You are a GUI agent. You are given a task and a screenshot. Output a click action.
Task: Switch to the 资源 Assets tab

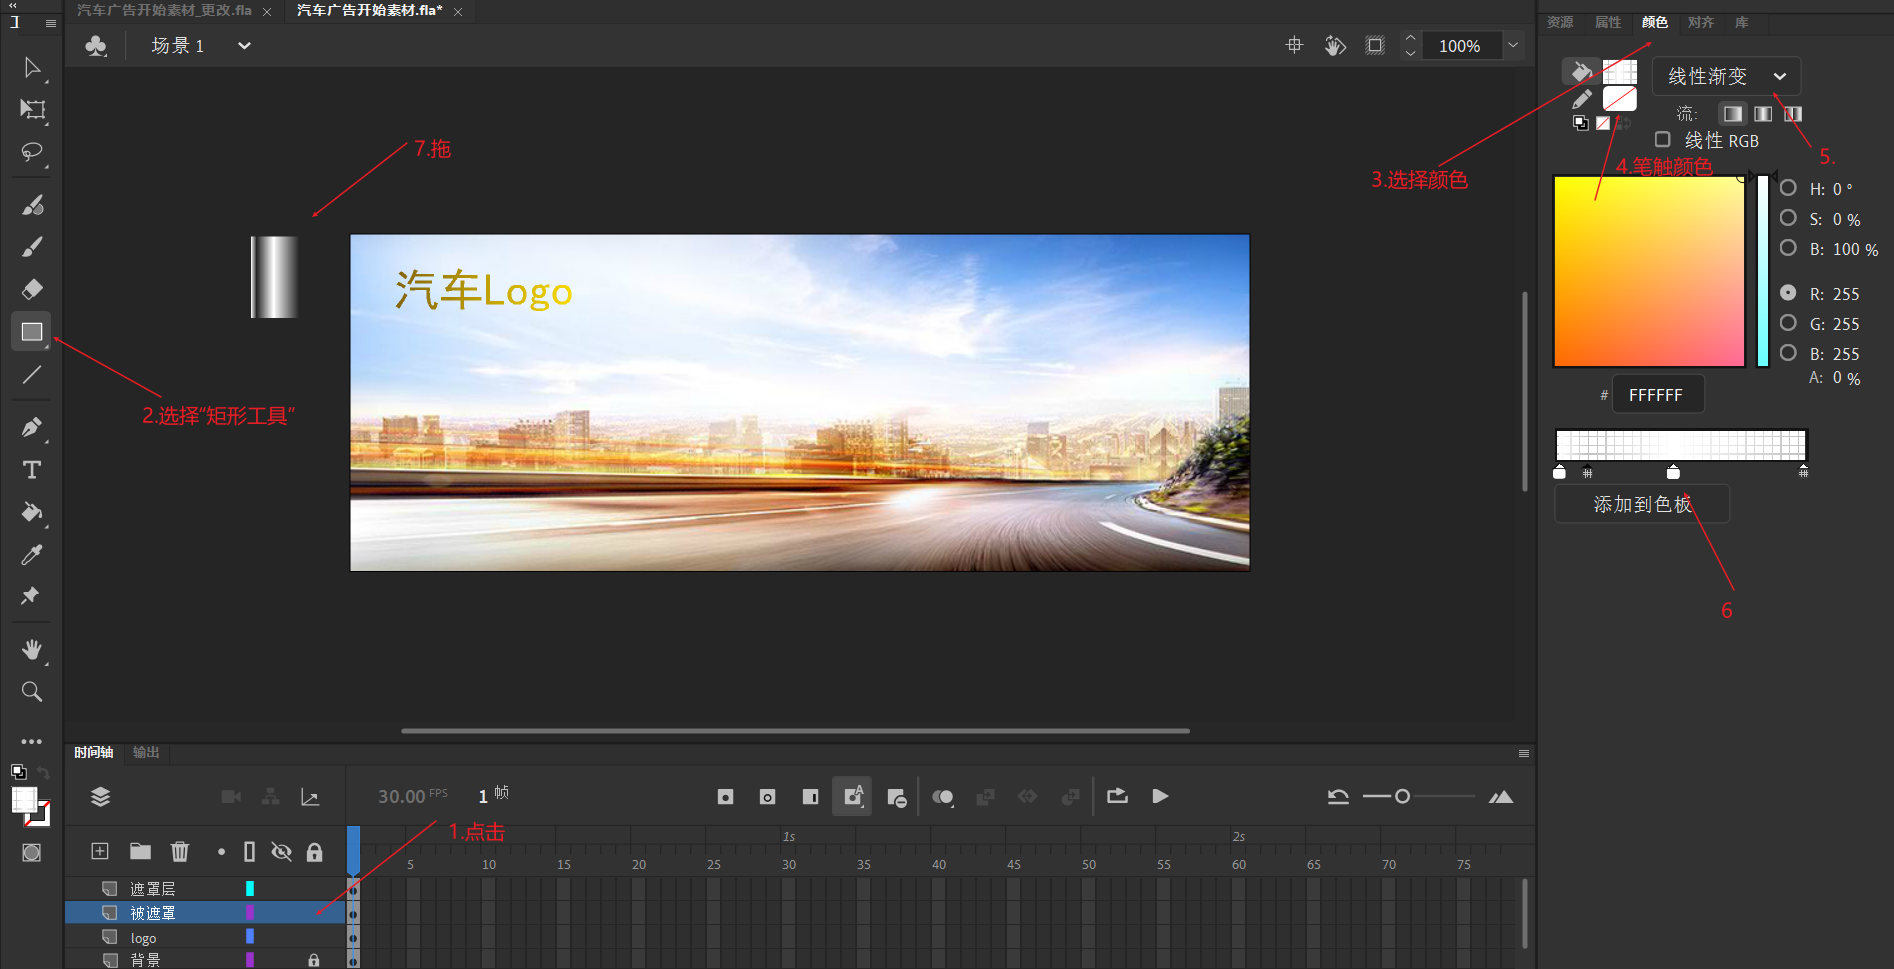pos(1560,22)
